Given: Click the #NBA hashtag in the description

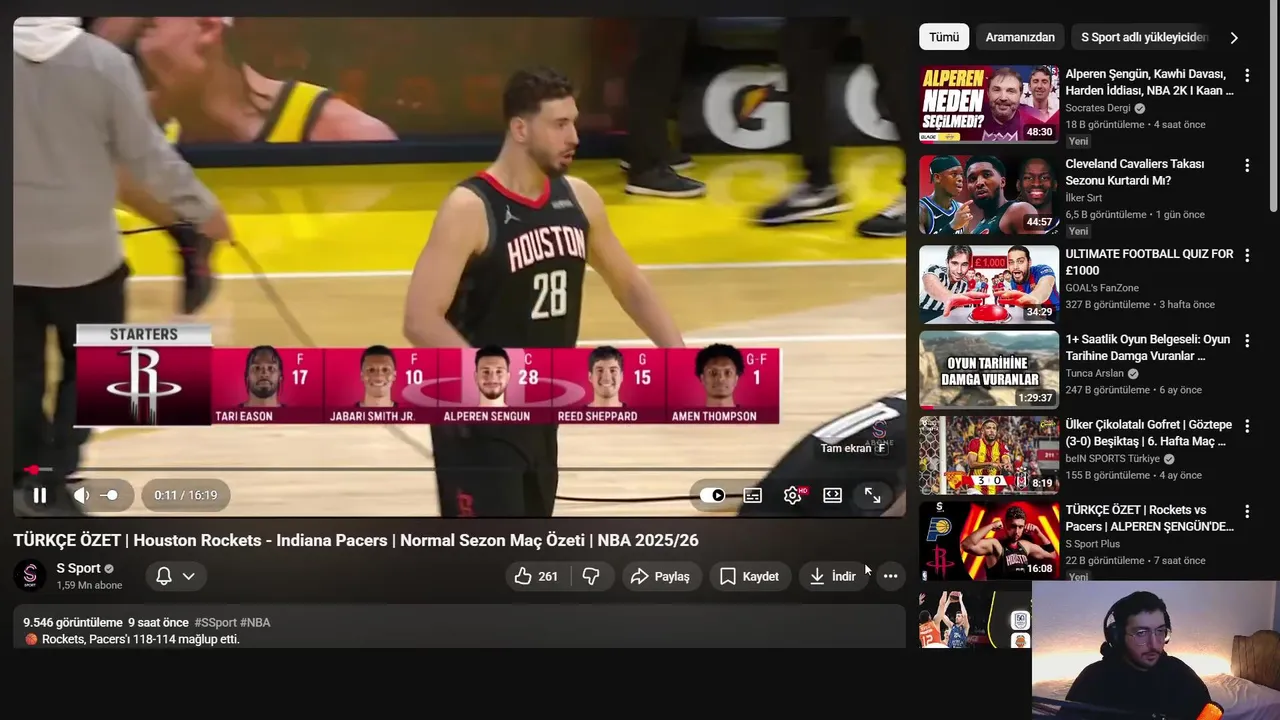Looking at the screenshot, I should (255, 622).
